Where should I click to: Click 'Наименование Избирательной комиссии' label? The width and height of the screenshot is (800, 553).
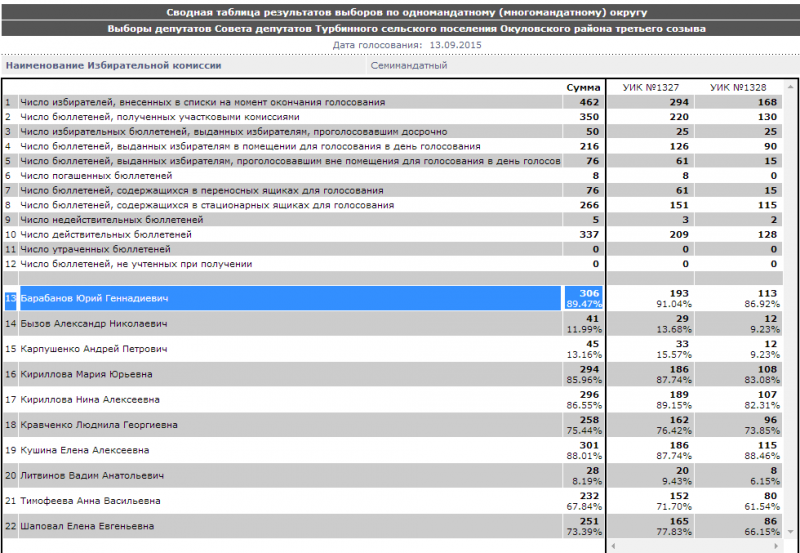[113, 65]
